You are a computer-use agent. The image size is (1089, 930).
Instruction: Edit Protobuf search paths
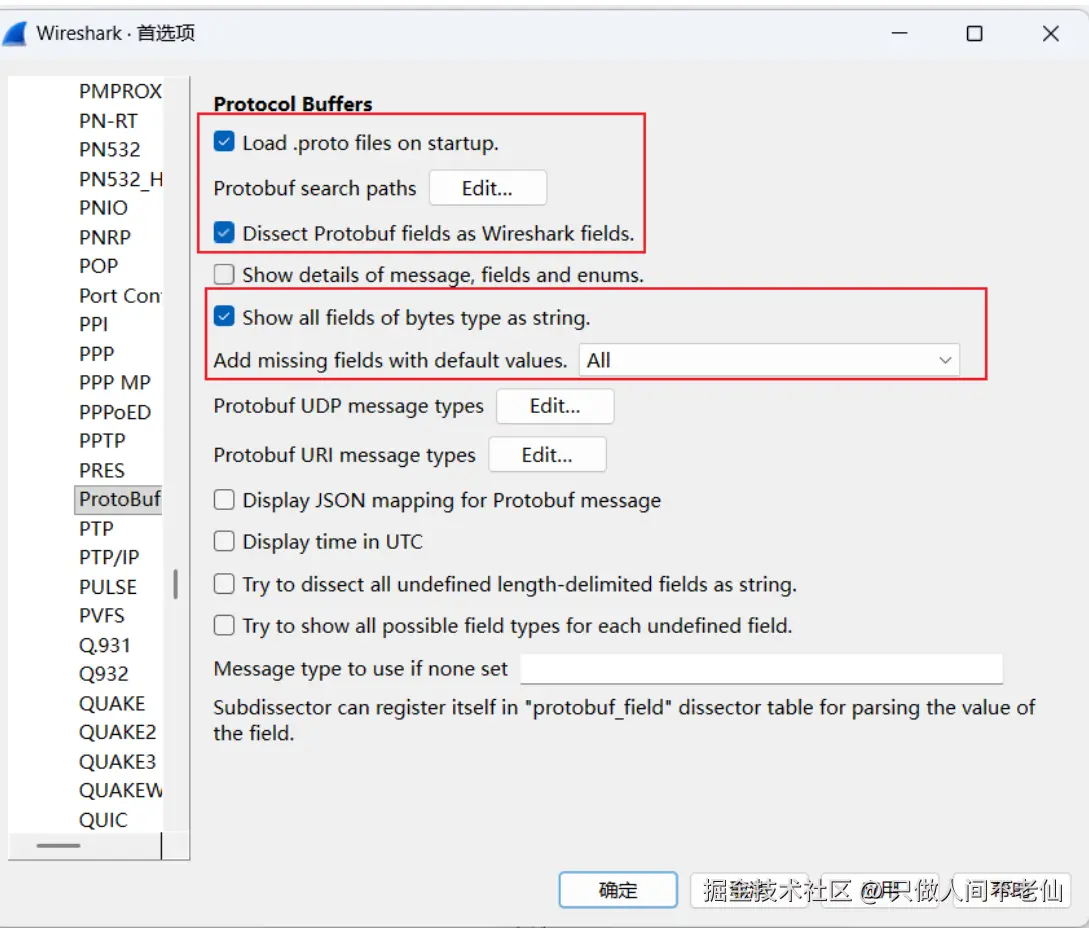[x=488, y=188]
